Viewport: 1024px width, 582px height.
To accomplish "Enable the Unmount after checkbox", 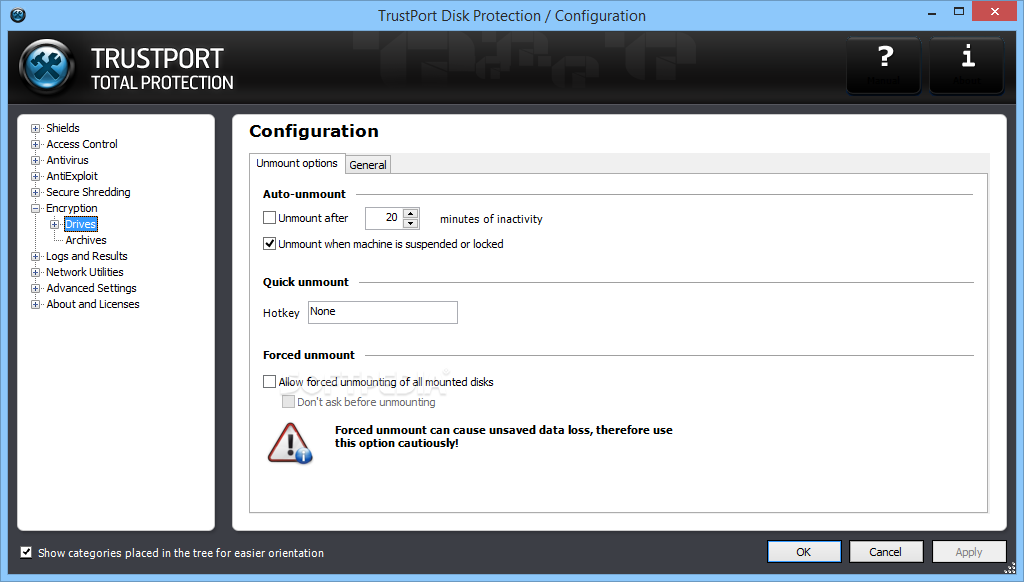I will 269,218.
